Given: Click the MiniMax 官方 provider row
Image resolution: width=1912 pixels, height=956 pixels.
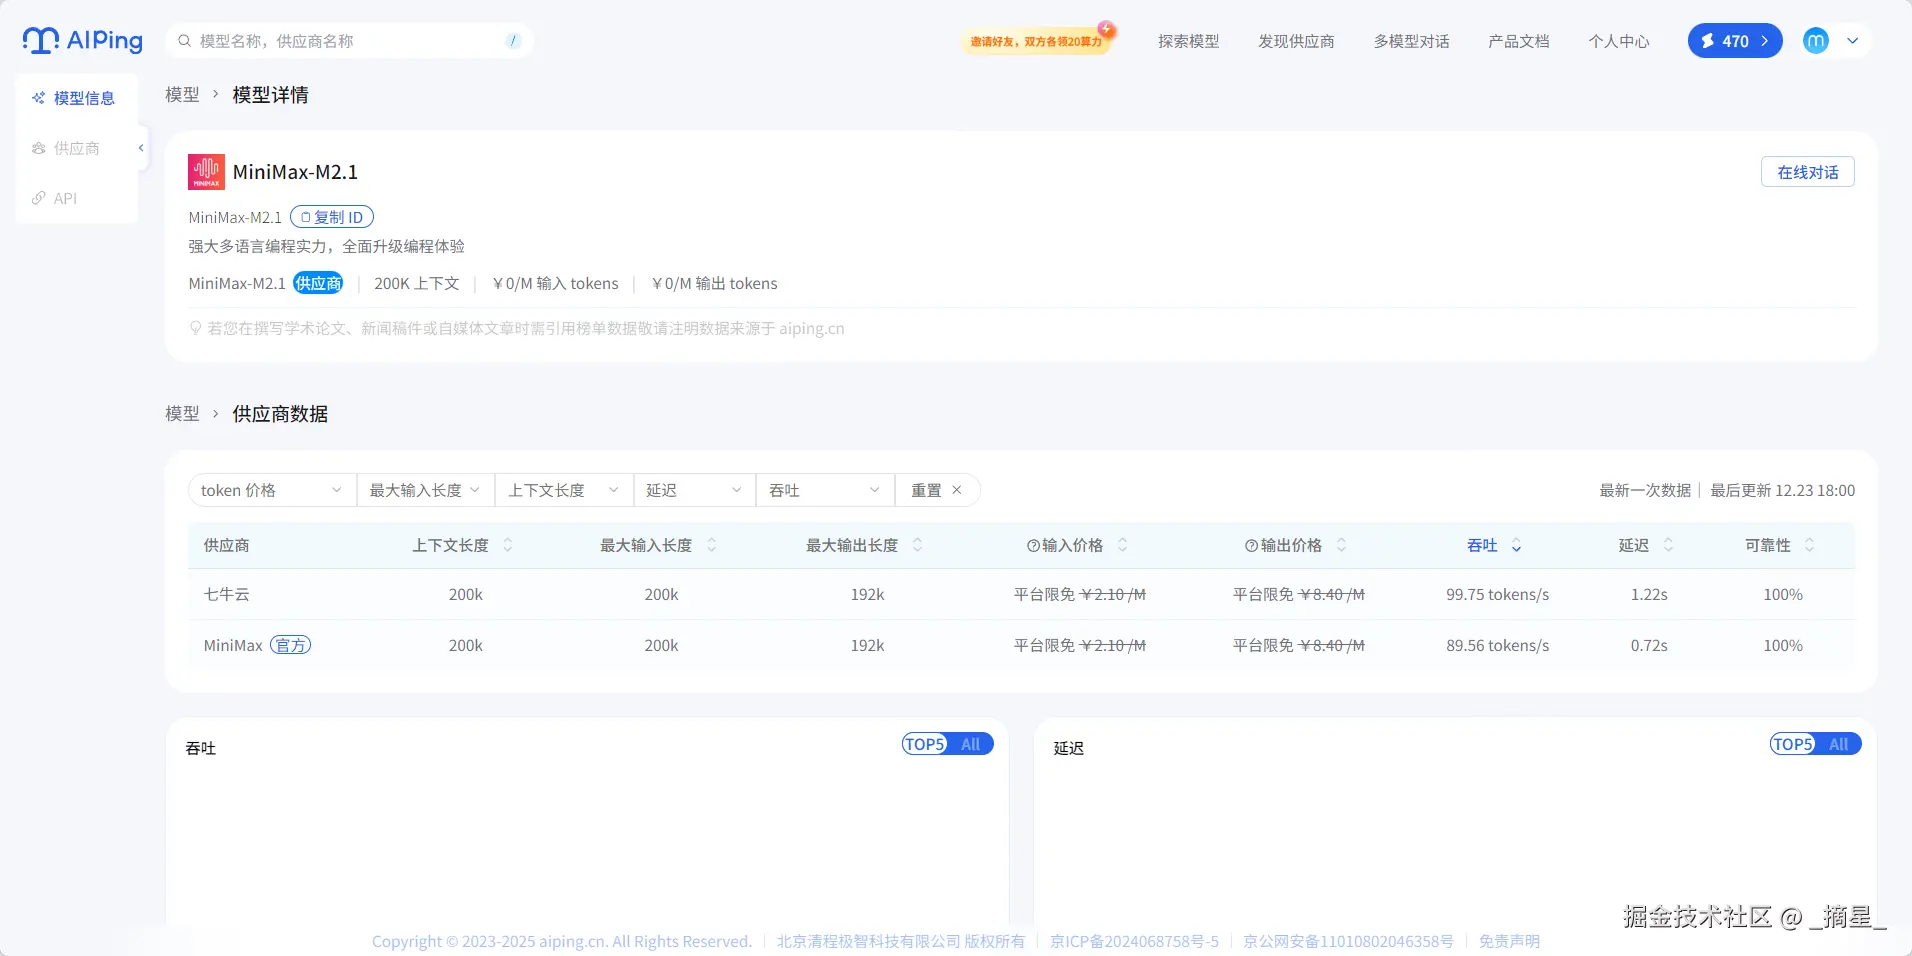Looking at the screenshot, I should tap(1021, 645).
